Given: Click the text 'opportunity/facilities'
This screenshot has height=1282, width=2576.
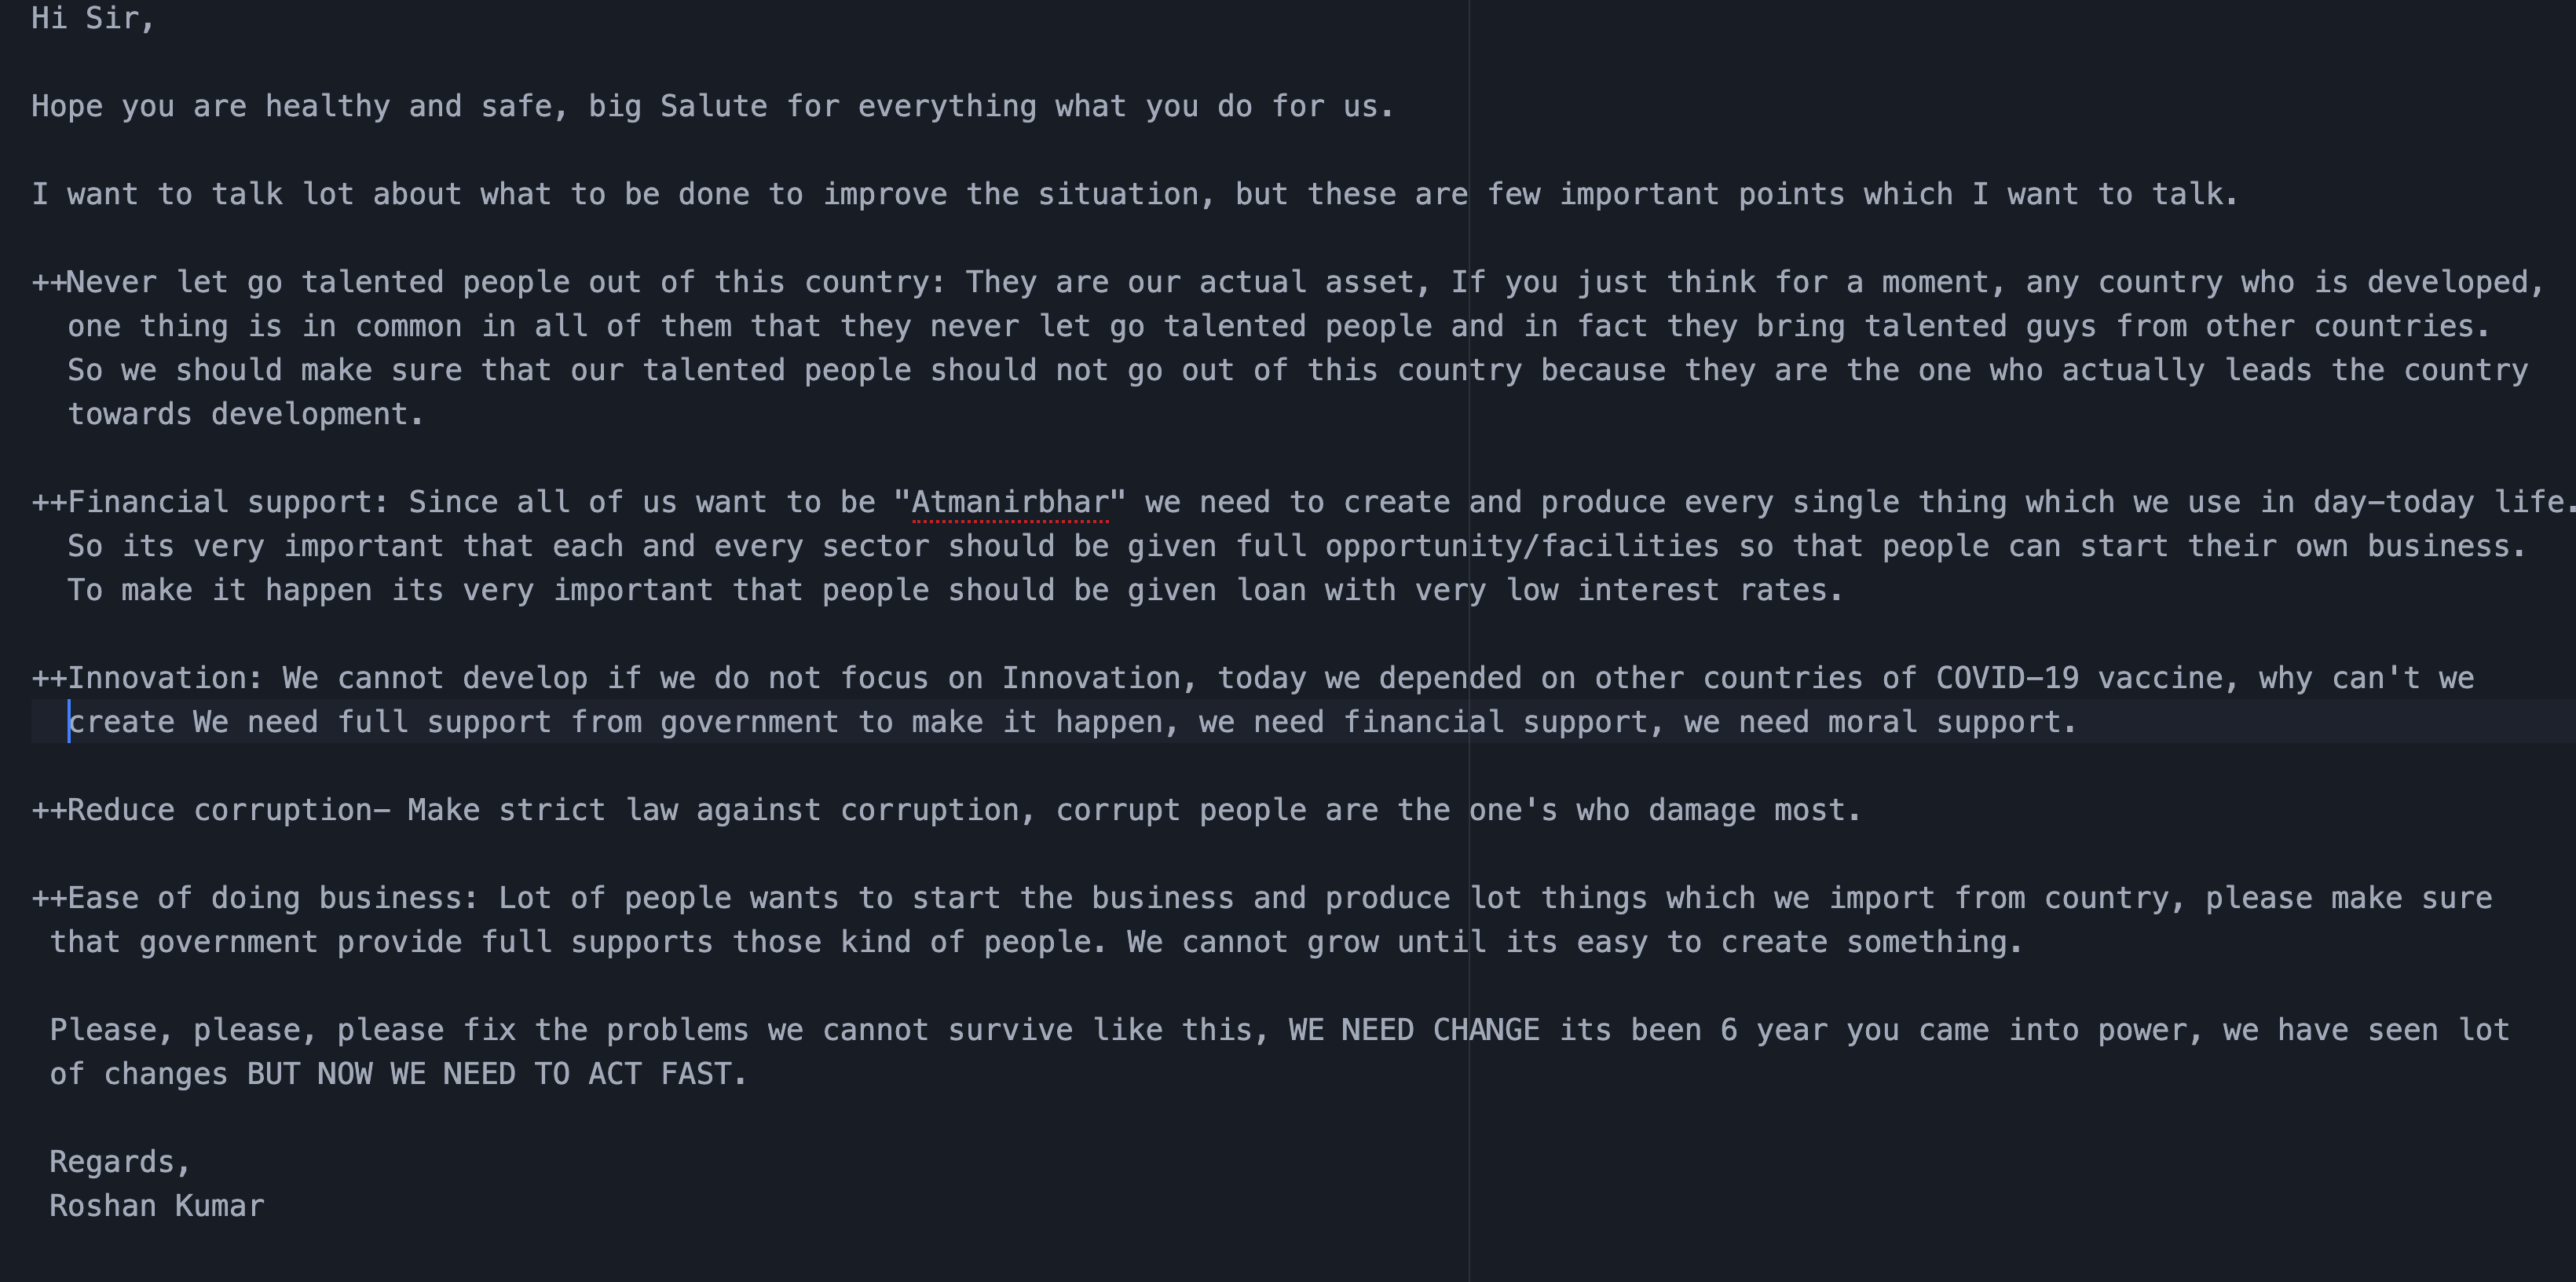Looking at the screenshot, I should click(1521, 546).
